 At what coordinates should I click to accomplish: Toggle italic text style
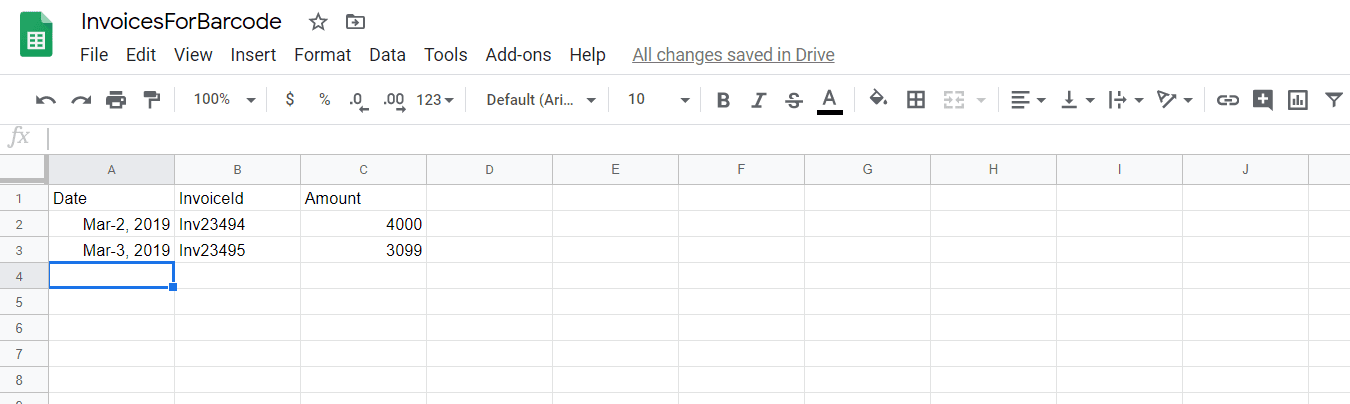pos(758,100)
